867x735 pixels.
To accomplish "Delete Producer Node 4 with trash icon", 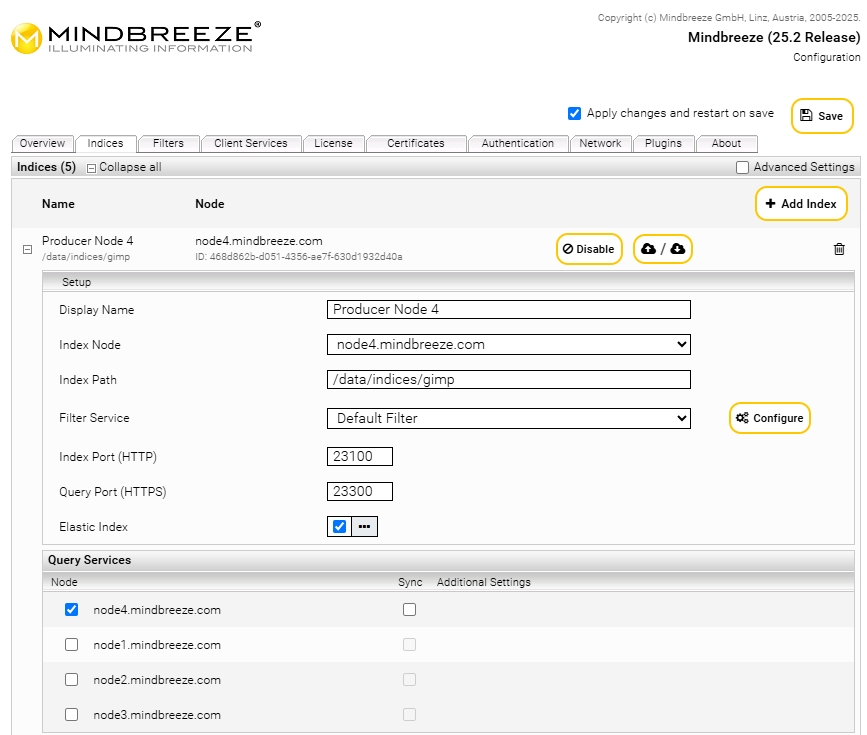I will click(x=839, y=249).
